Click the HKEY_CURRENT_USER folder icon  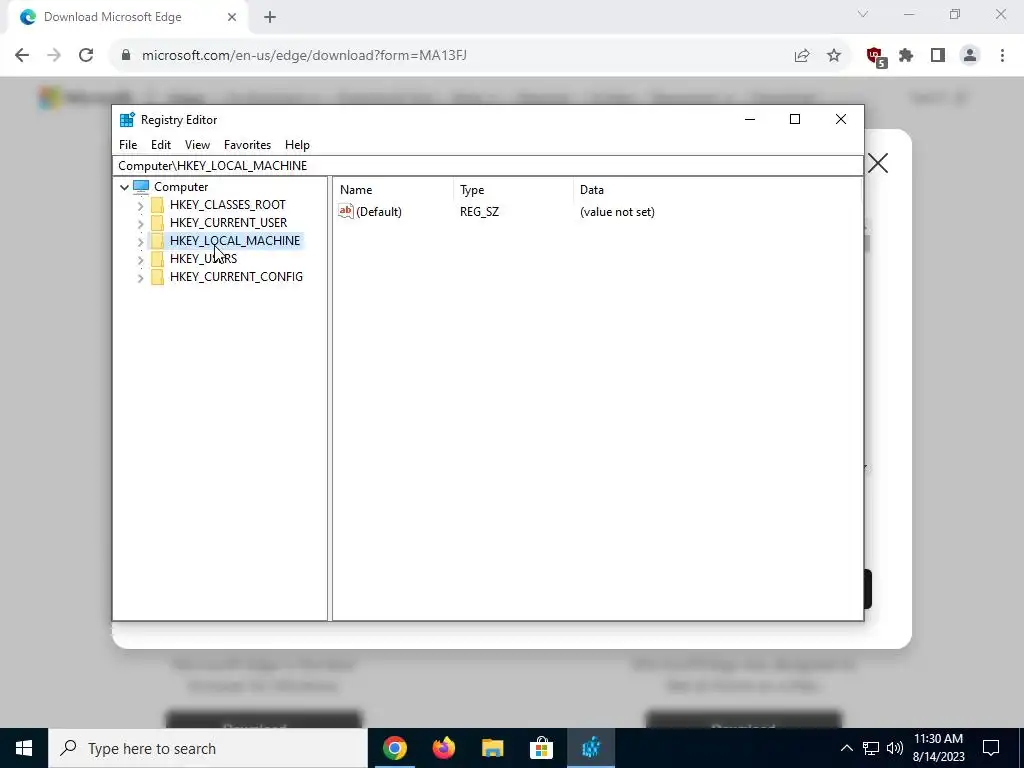click(157, 223)
